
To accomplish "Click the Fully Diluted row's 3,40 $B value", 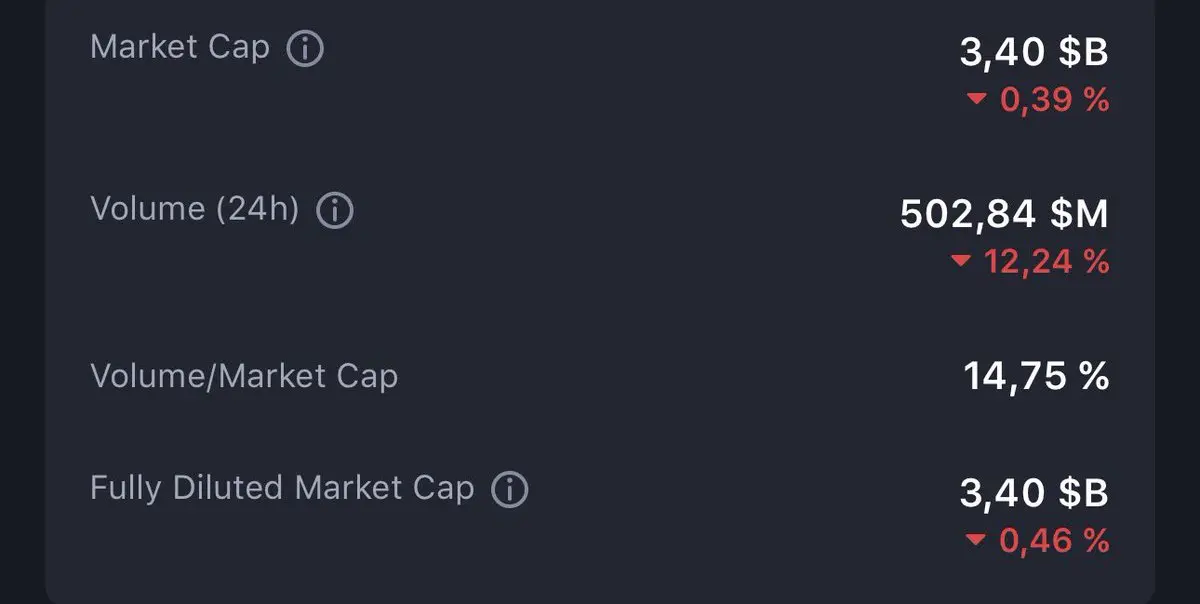I will [x=1034, y=492].
